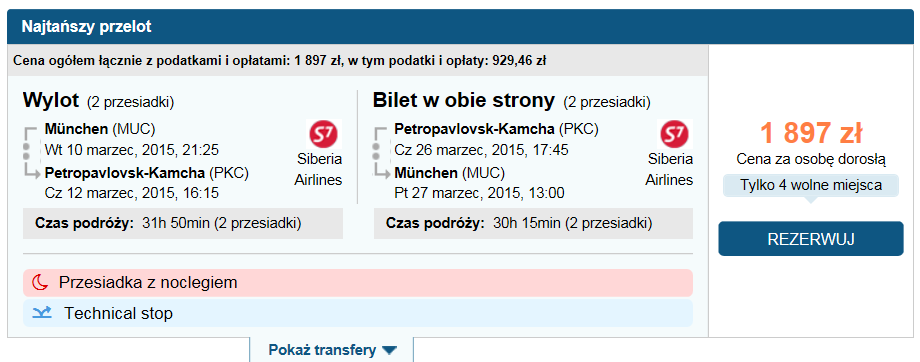Screen dimensions: 920x362
Task: Click the REZERWUJ button
Action: coord(811,239)
